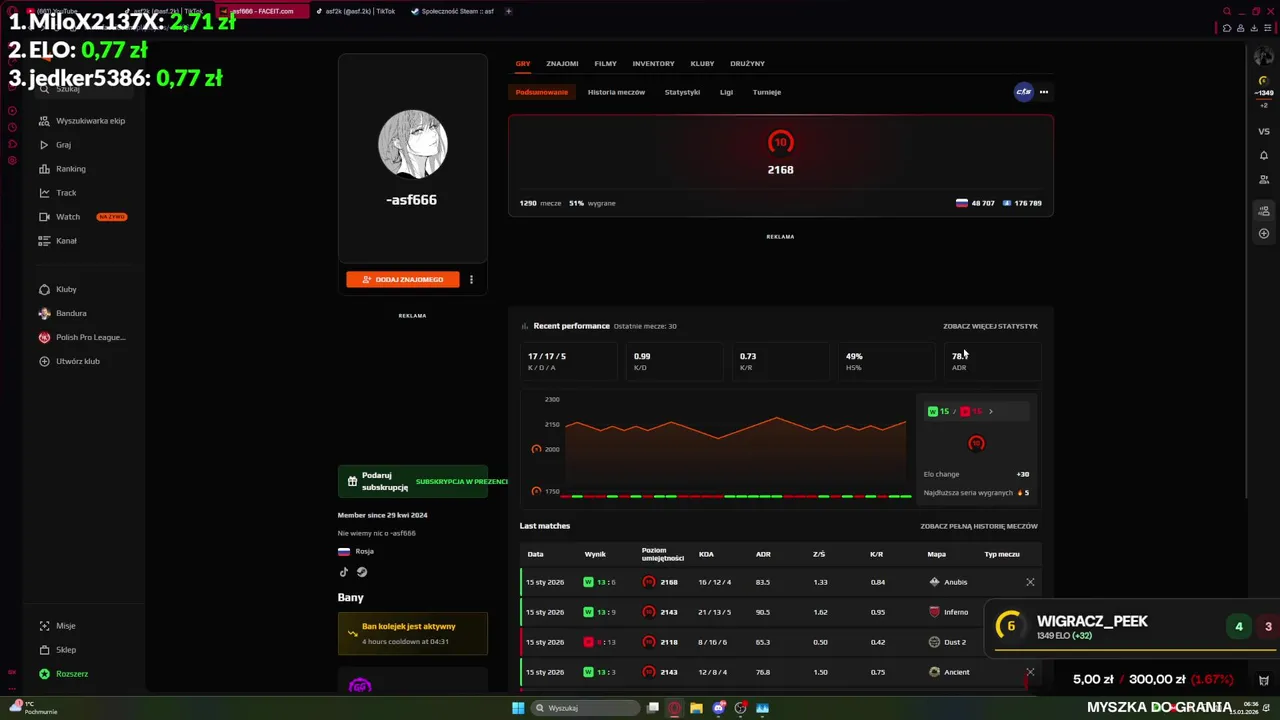Click the DODAJ ZNAJOMEGO button
This screenshot has height=720, width=1280.
coord(403,279)
